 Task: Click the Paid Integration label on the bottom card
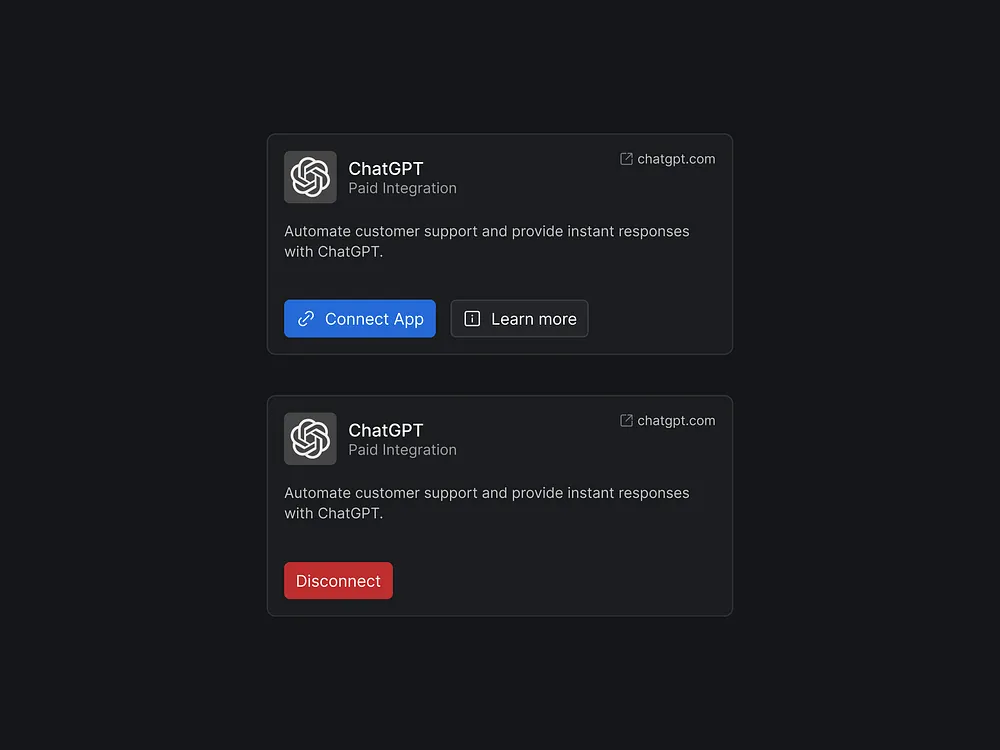[402, 450]
